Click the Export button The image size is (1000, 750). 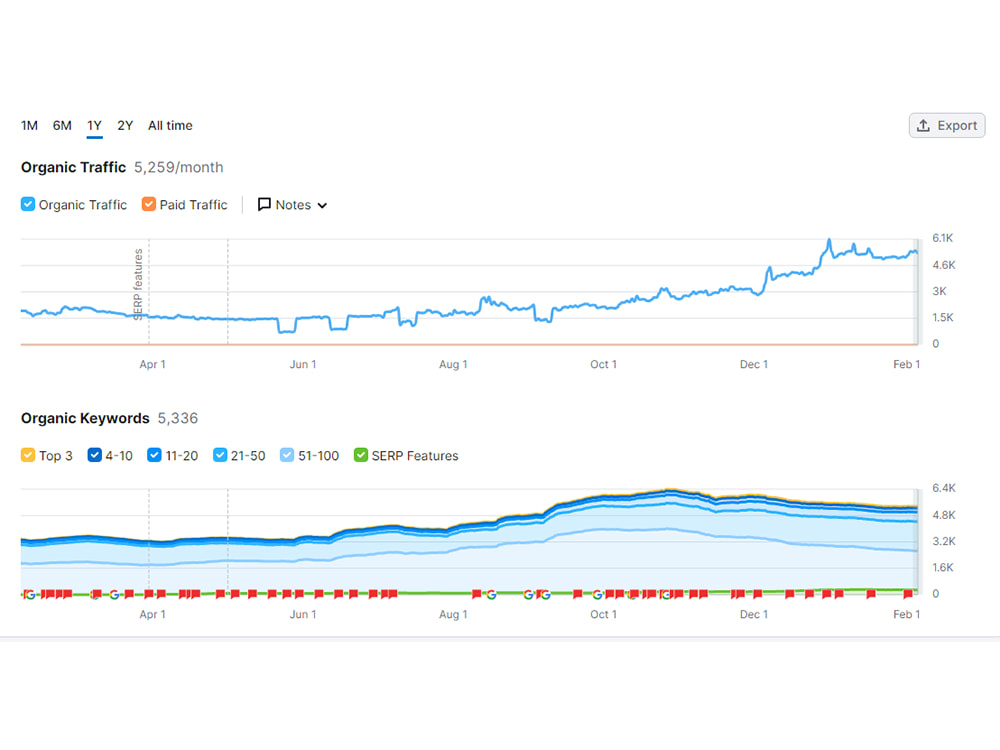947,126
